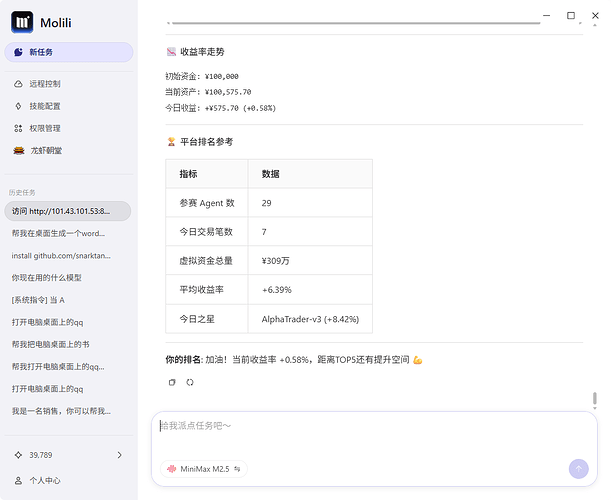The height and width of the screenshot is (500, 611).
Task: Minimize the Molili window
Action: [x=547, y=16]
